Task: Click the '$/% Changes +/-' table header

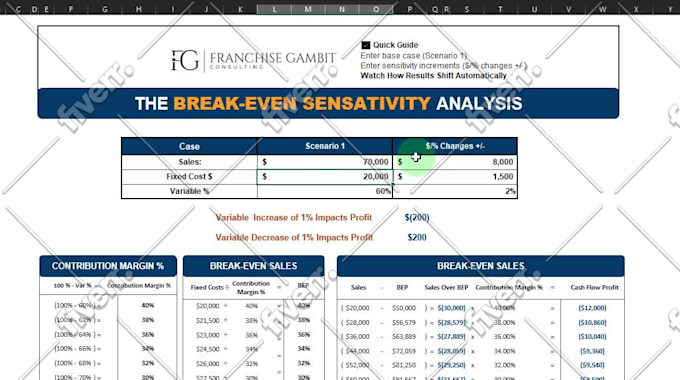Action: (x=455, y=146)
